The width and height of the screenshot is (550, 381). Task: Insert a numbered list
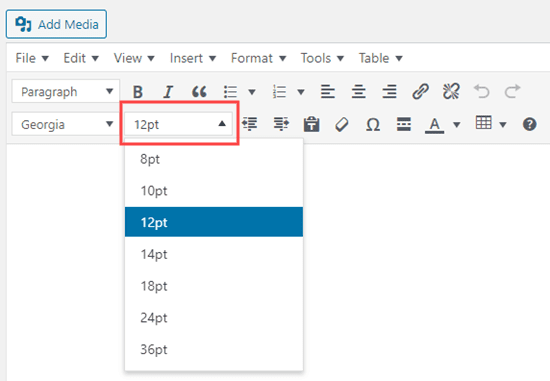[280, 92]
